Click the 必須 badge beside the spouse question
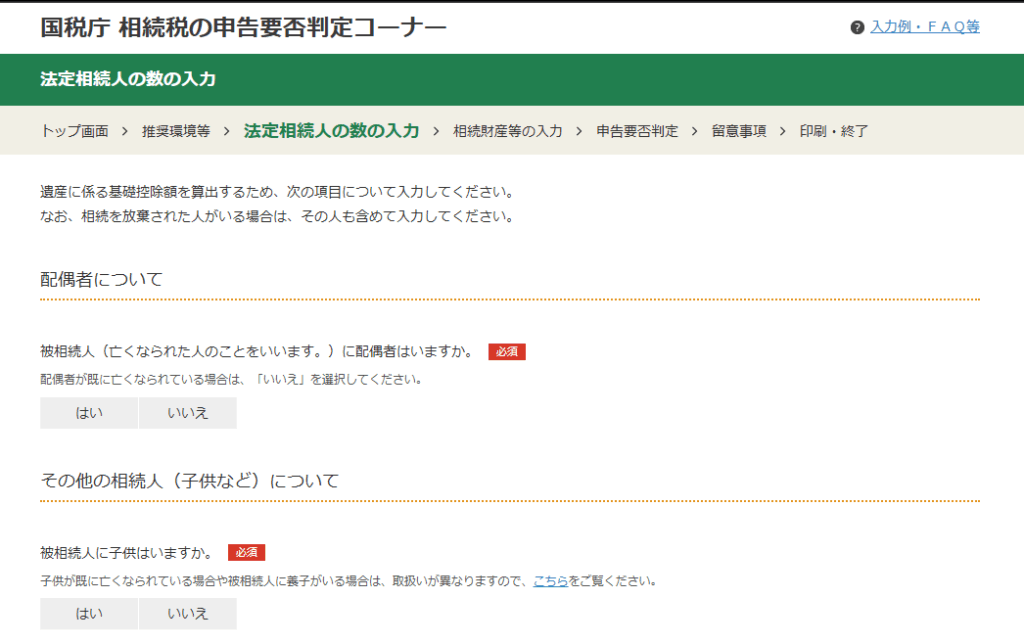Viewport: 1024px width, 644px height. 507,352
